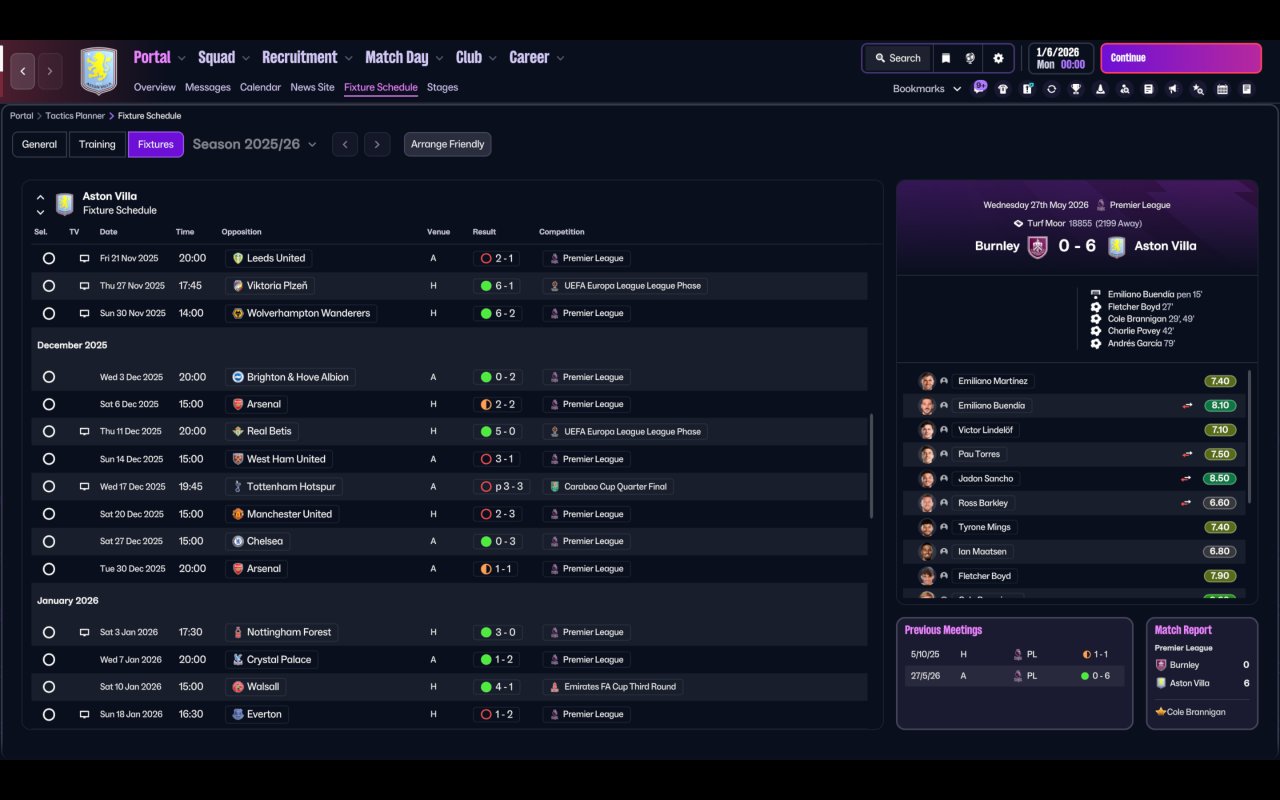This screenshot has height=800, width=1280.
Task: Open the Match Report panel
Action: [x=1202, y=673]
